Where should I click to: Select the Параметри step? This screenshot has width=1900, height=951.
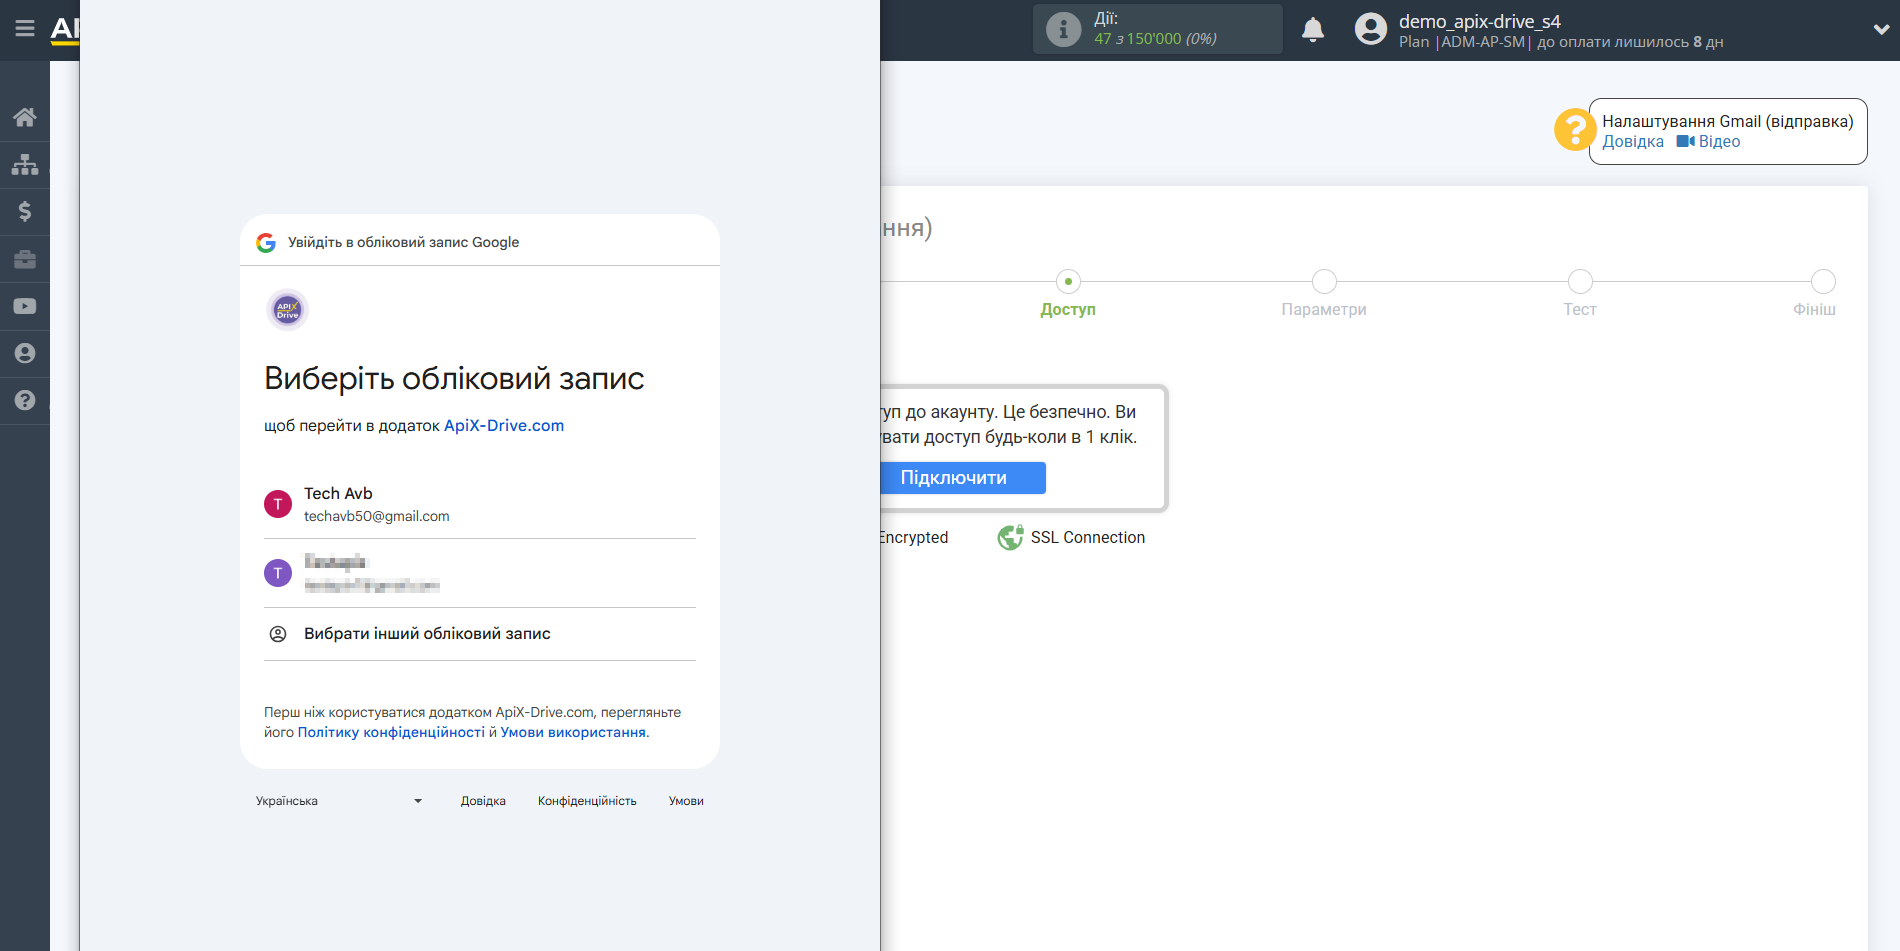pyautogui.click(x=1324, y=295)
